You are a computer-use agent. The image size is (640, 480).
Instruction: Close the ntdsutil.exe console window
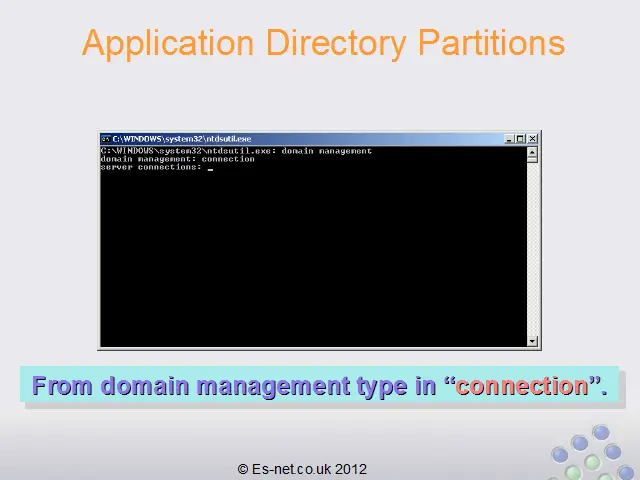532,138
